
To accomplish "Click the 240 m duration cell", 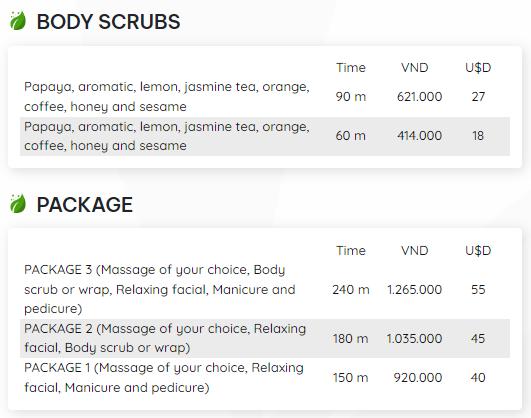I will (x=351, y=290).
